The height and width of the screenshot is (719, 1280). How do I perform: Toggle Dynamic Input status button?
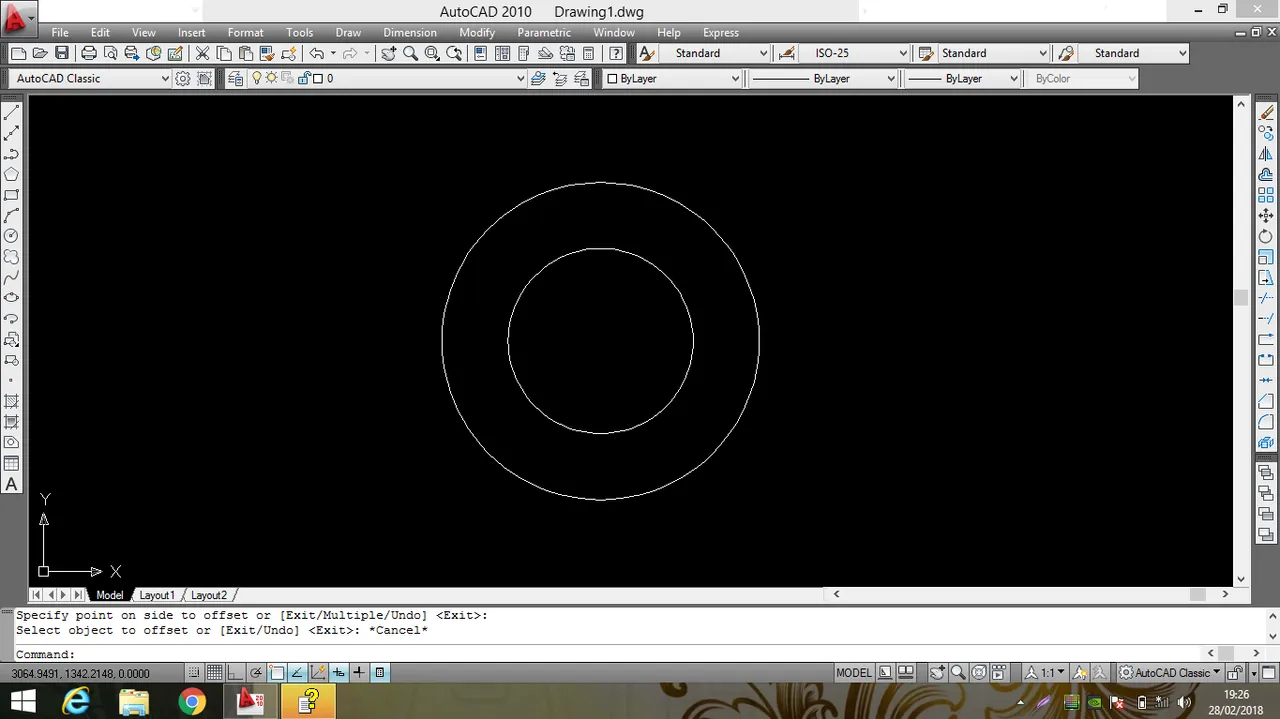tap(339, 673)
